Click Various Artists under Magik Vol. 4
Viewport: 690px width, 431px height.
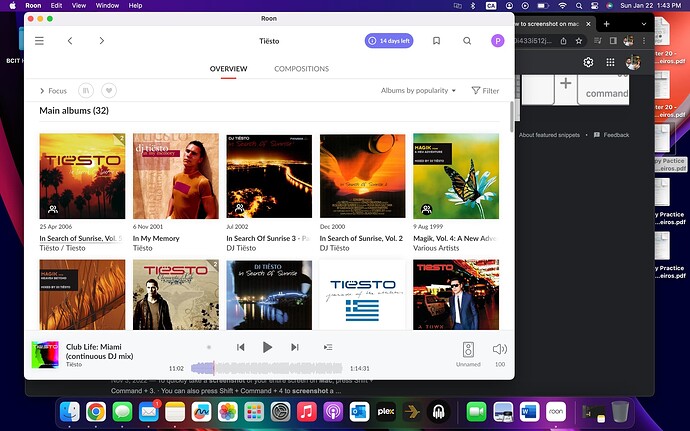point(436,248)
